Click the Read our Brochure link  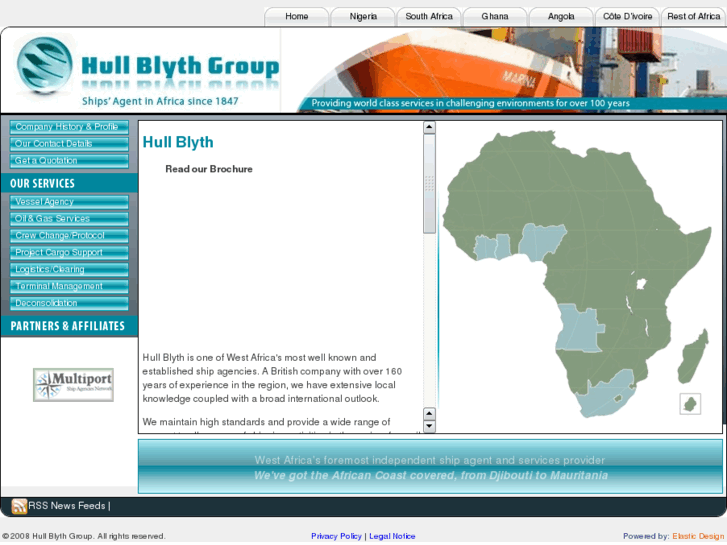click(x=209, y=169)
